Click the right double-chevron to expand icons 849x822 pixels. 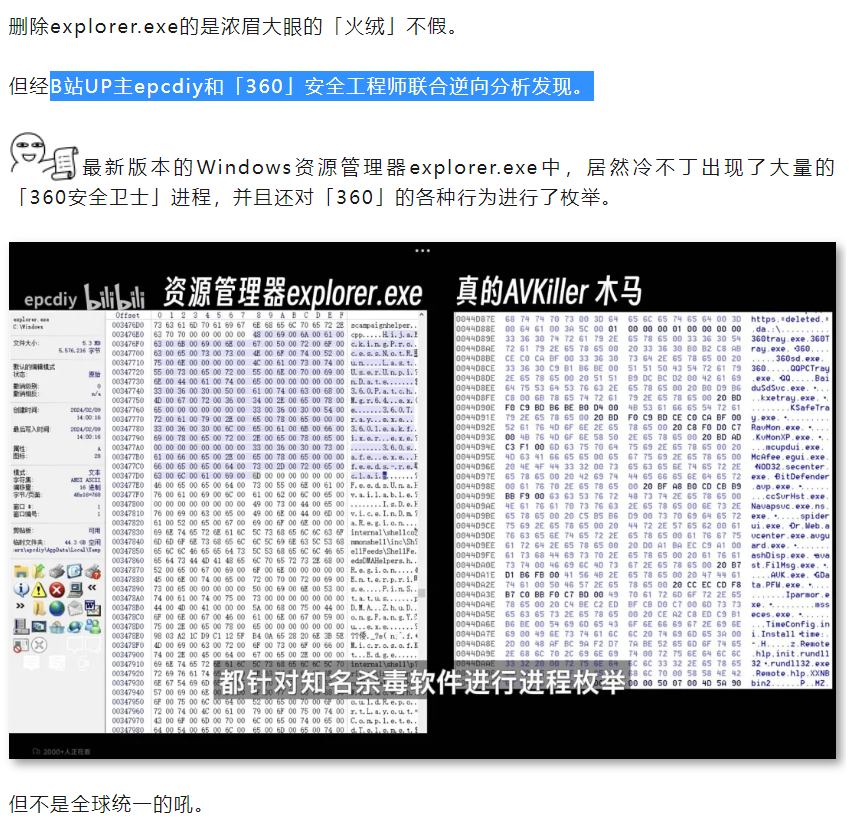click(20, 605)
